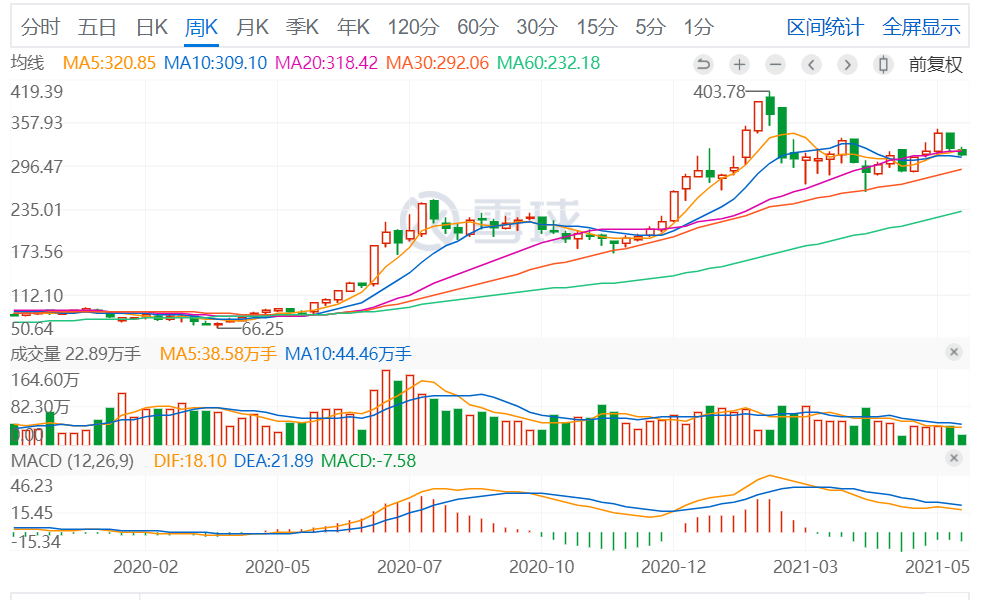Click 全屏显示 fullscreen link
Screen dimensions: 983x600
pyautogui.click(x=921, y=27)
